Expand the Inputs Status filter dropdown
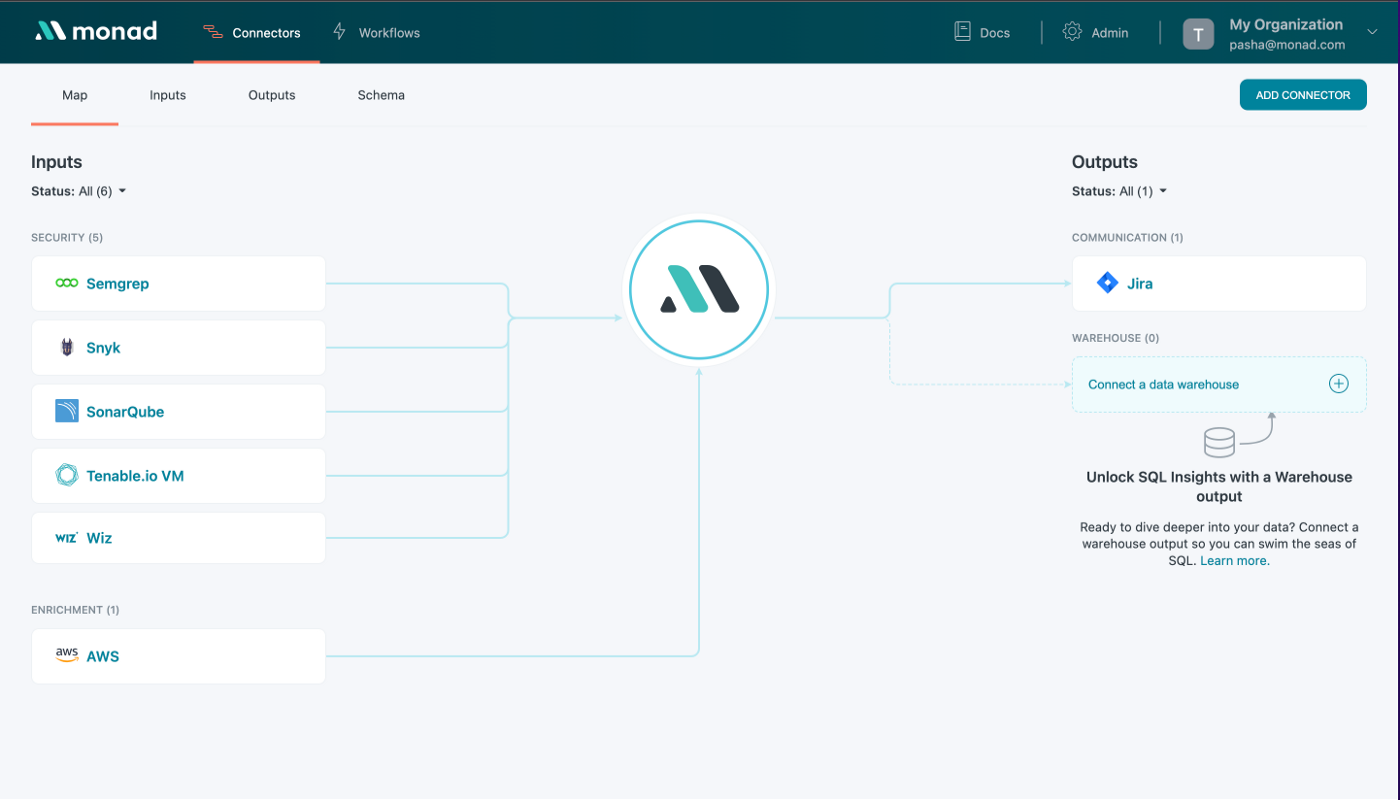This screenshot has width=1400, height=800. coord(79,191)
